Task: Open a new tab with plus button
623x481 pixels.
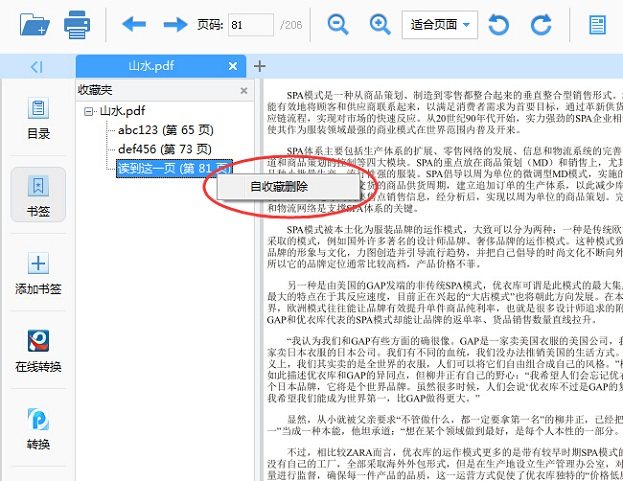Action: click(x=259, y=66)
